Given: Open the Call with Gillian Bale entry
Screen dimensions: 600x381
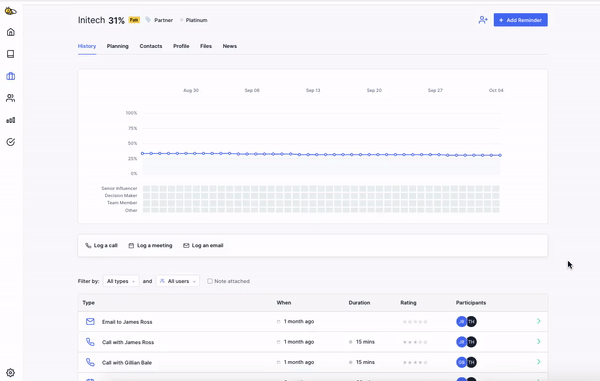Looking at the screenshot, I should coord(313,362).
